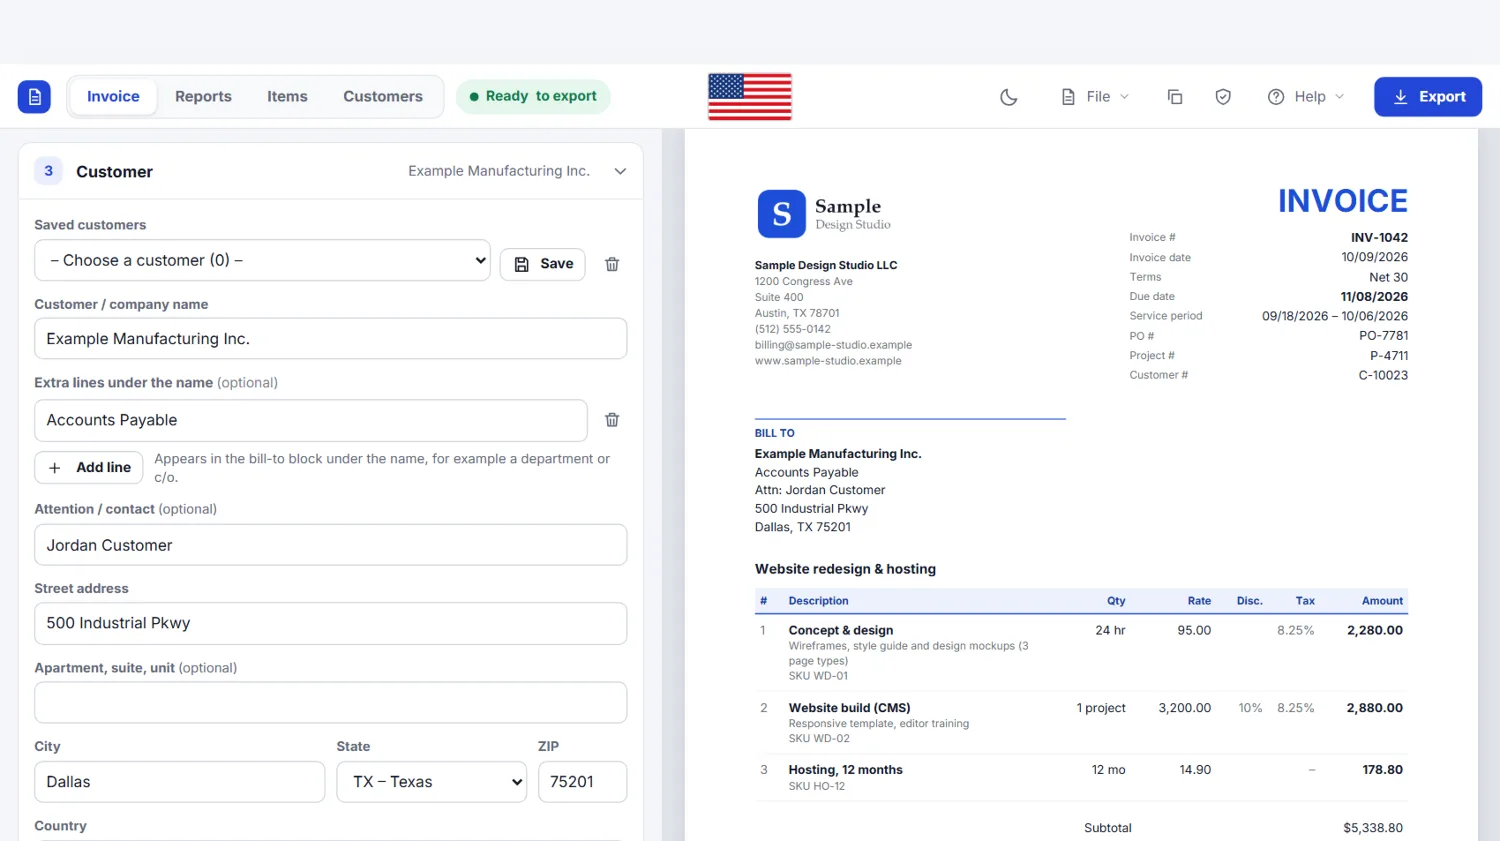
Task: Select the Concept & design line item
Action: [x=1081, y=652]
